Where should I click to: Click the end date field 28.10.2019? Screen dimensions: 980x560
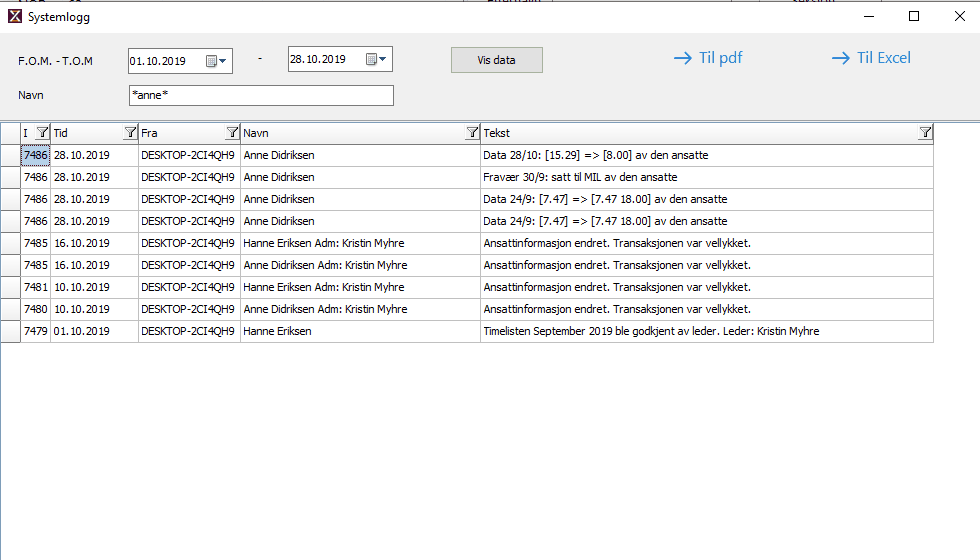tap(324, 60)
